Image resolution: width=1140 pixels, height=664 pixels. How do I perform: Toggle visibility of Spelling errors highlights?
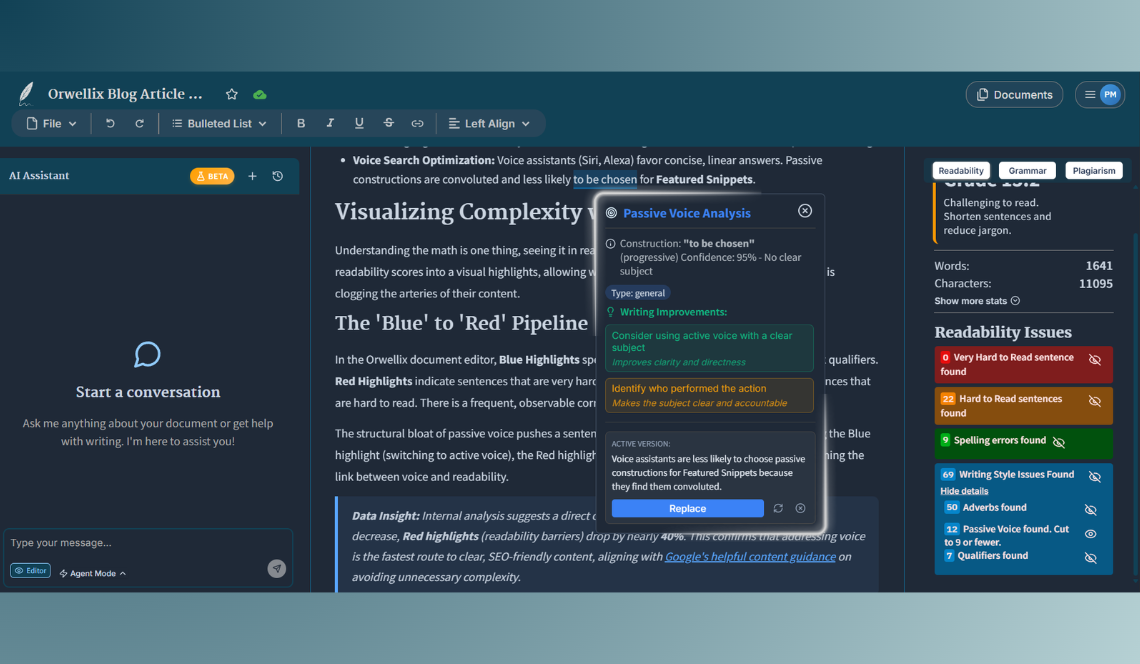point(1059,442)
